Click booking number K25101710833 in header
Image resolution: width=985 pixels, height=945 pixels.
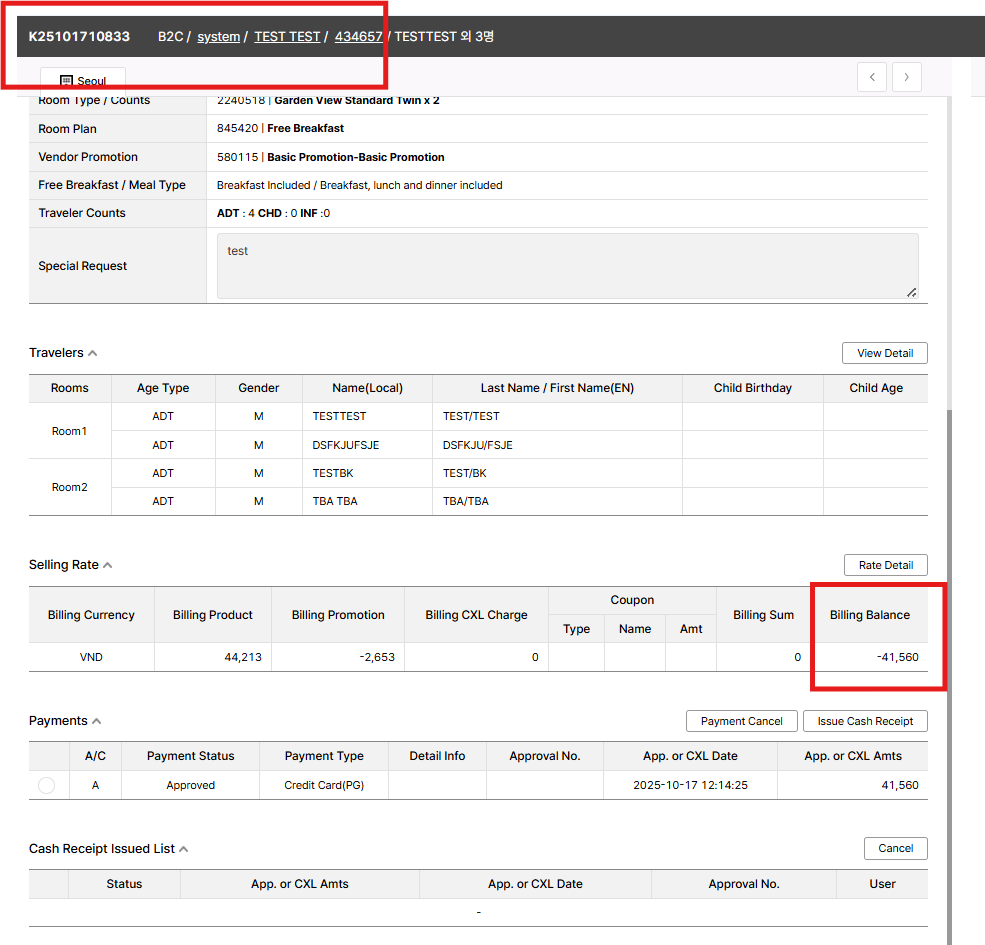[79, 37]
